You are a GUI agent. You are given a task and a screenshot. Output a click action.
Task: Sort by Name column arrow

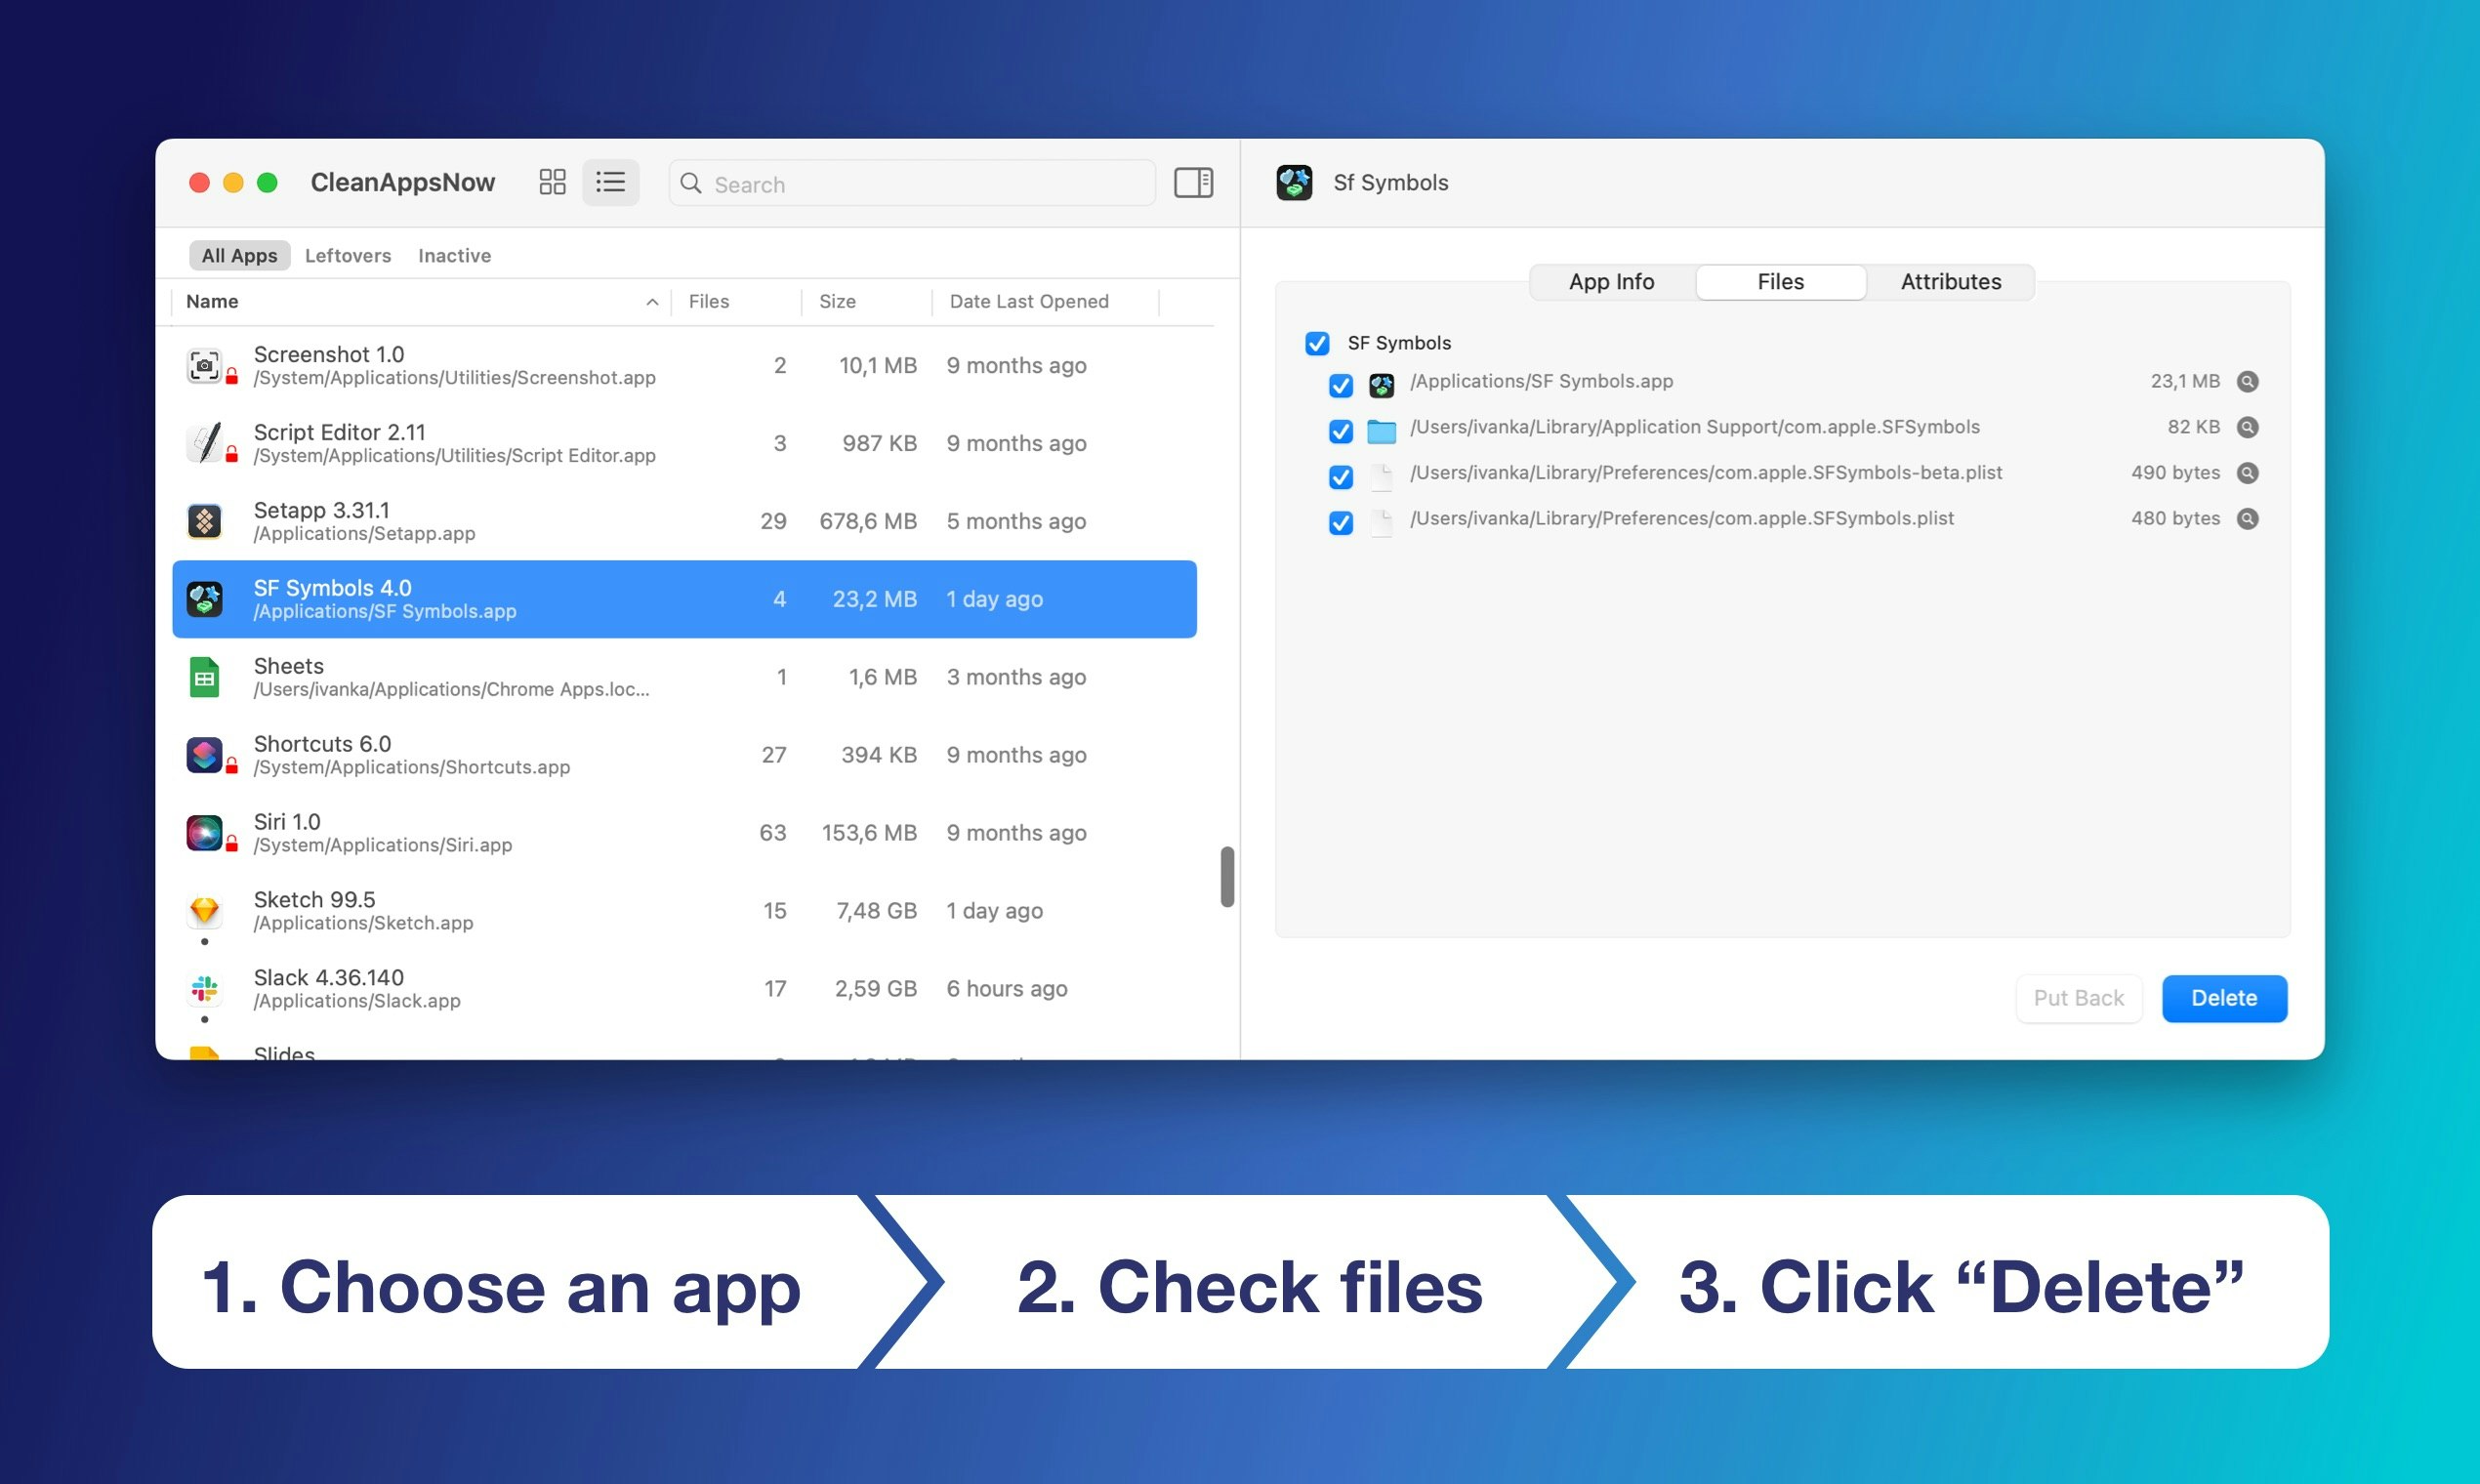652,302
